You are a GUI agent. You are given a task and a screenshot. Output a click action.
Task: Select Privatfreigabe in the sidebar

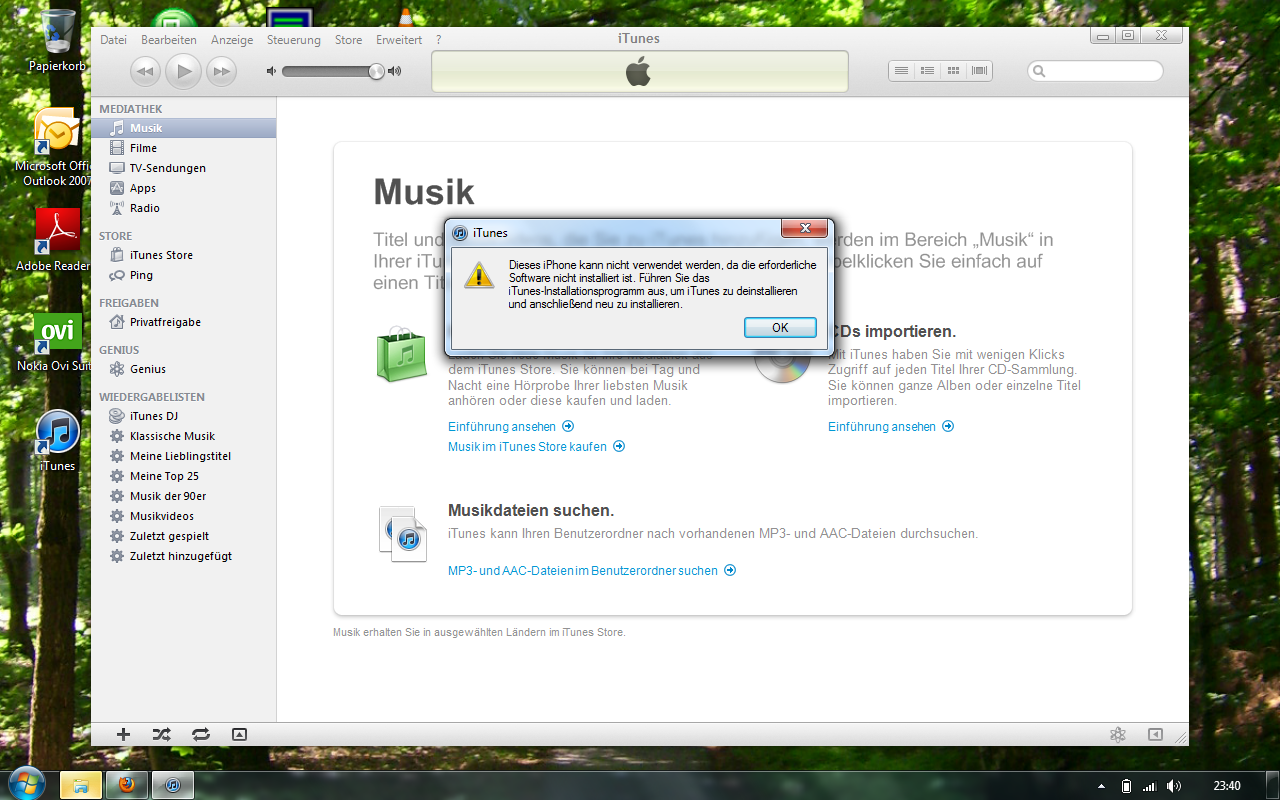[184, 322]
